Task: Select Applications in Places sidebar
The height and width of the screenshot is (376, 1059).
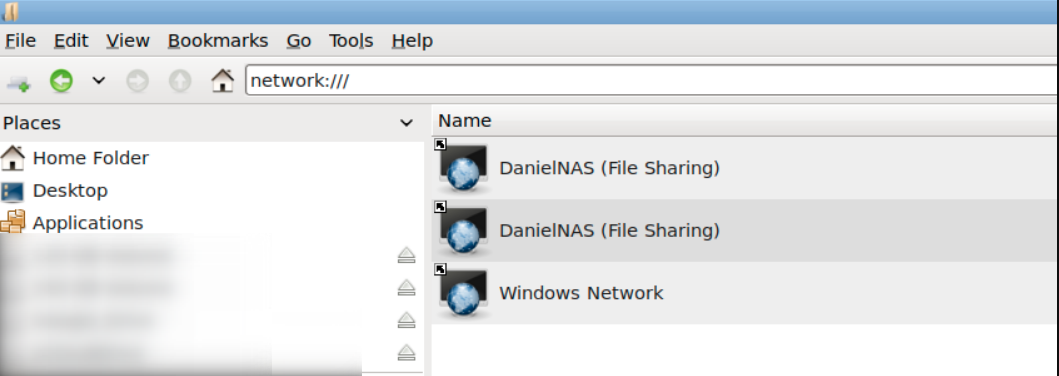Action: [x=88, y=223]
